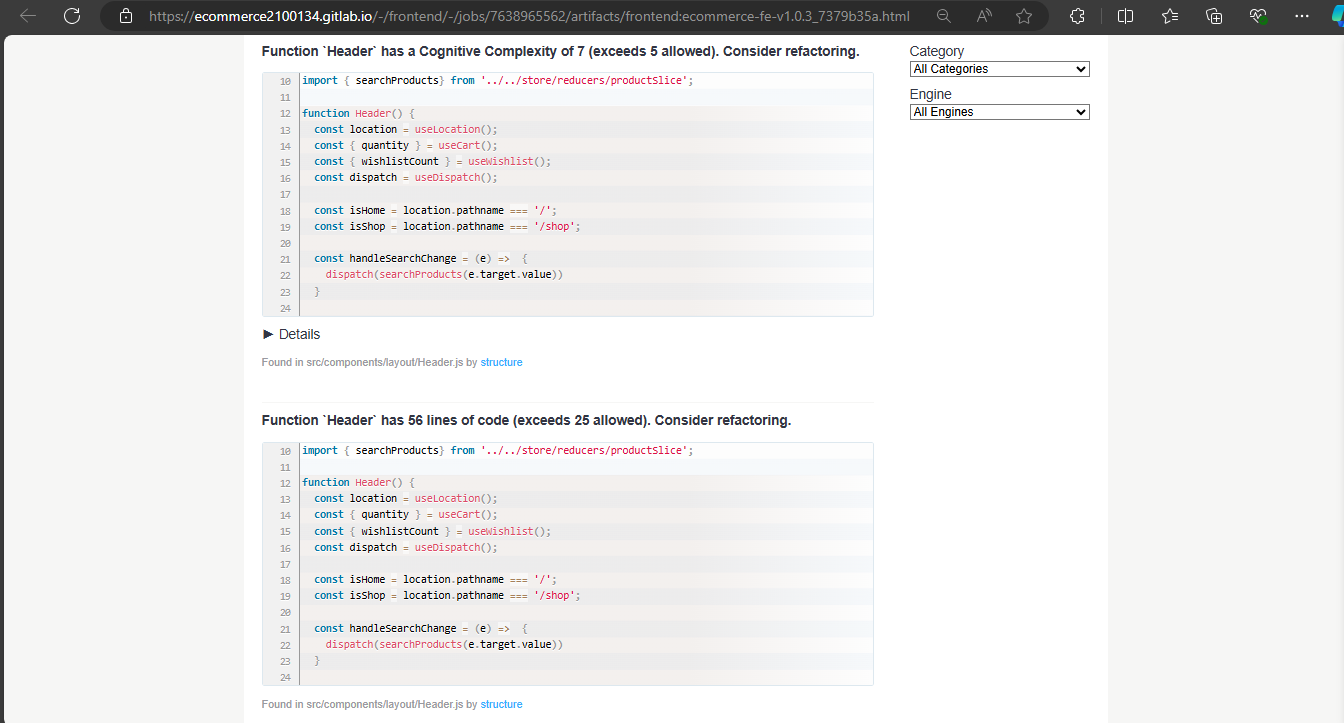Click 'Found in src/components/layout/Header.js' under the second issue
Image resolution: width=1344 pixels, height=723 pixels.
click(x=362, y=704)
